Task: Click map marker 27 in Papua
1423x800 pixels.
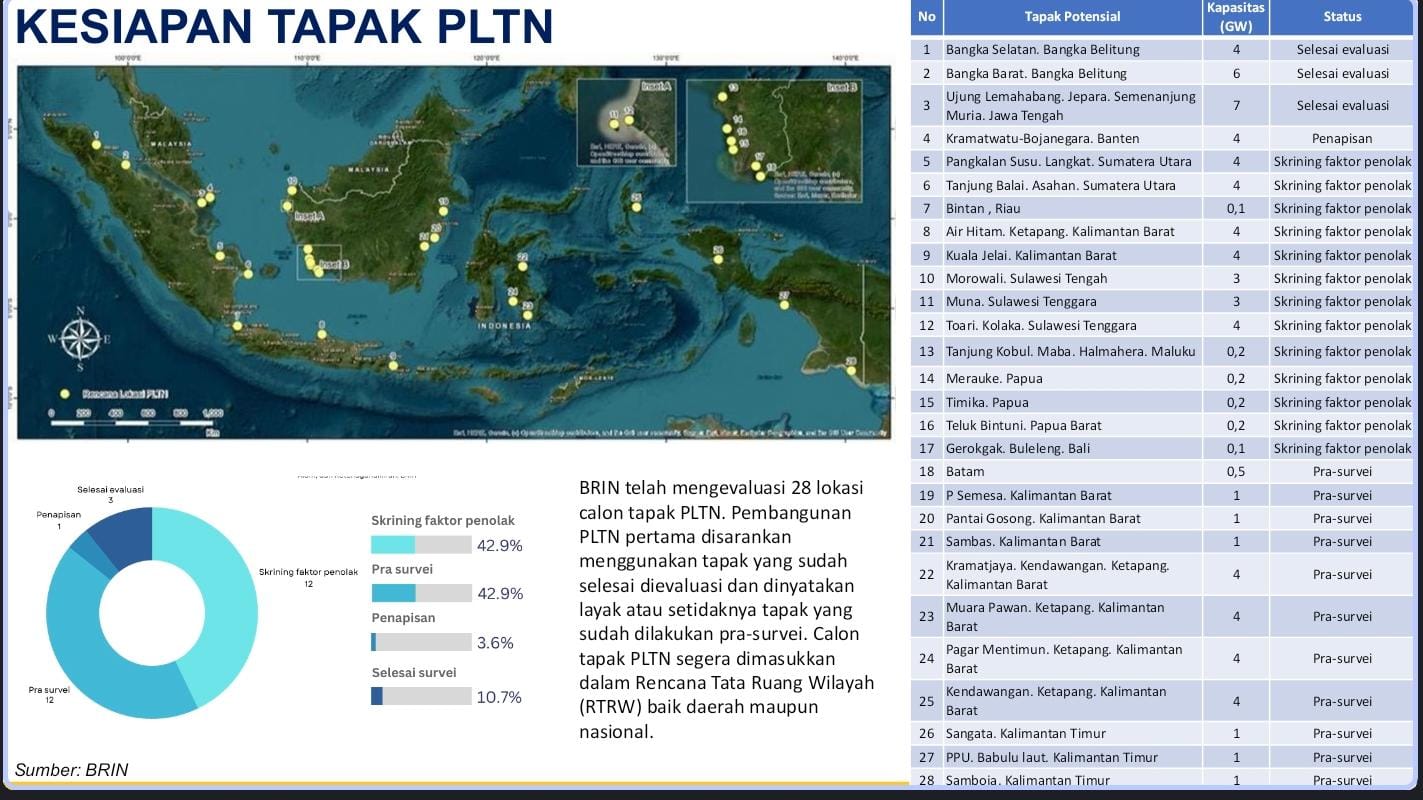Action: tap(784, 305)
